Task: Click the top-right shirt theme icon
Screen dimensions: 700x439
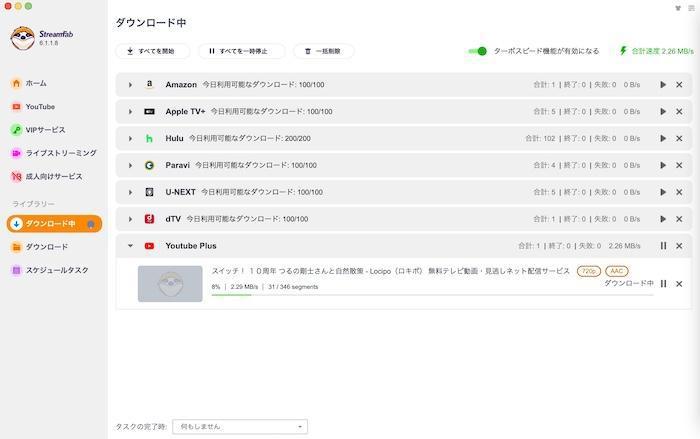Action: 678,8
